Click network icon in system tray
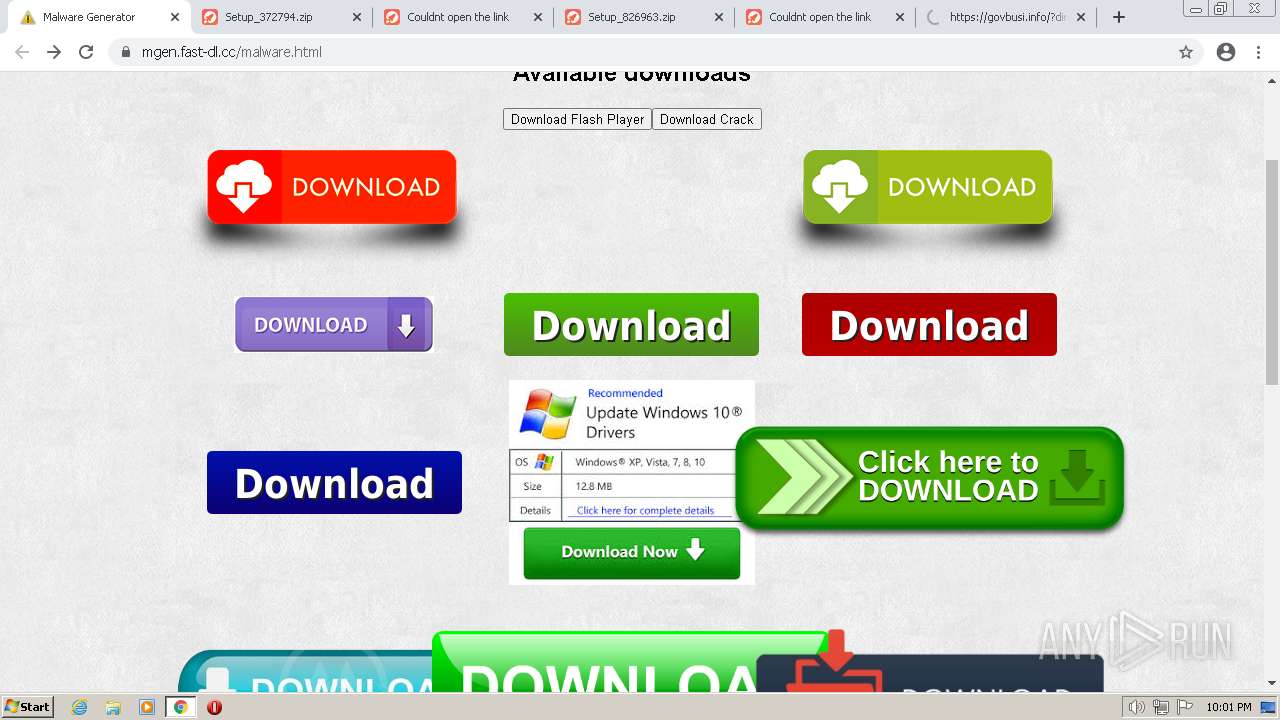The width and height of the screenshot is (1280, 720). coord(1161,707)
